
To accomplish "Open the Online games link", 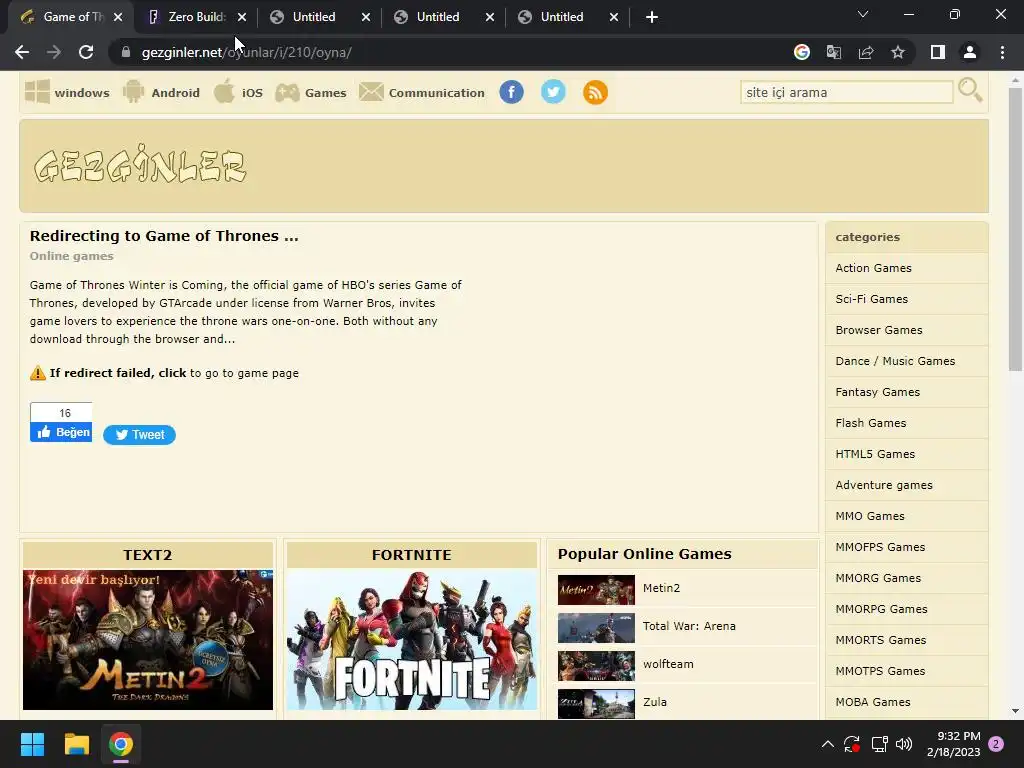I will pos(71,256).
